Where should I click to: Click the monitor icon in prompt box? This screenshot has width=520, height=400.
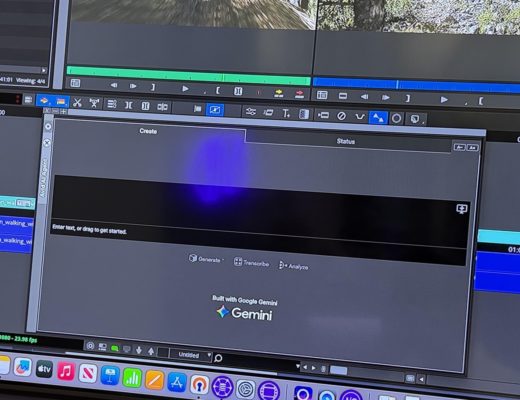tap(462, 209)
